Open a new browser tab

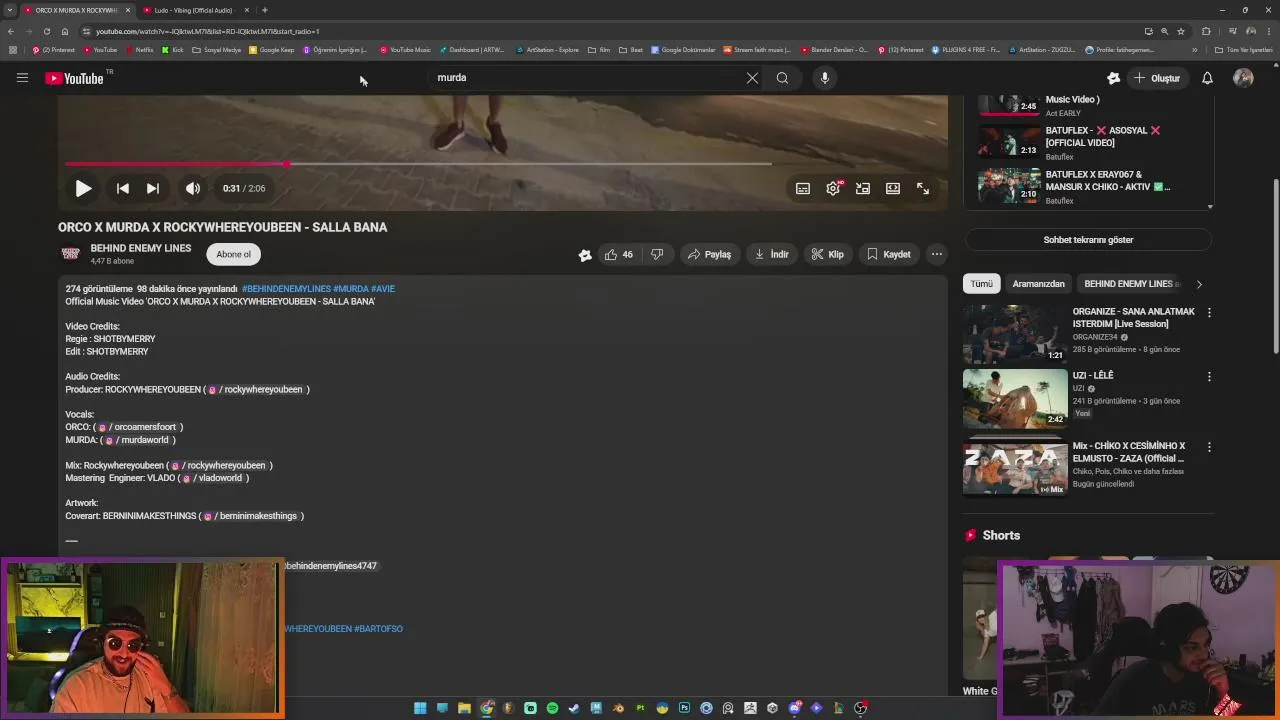[x=265, y=10]
